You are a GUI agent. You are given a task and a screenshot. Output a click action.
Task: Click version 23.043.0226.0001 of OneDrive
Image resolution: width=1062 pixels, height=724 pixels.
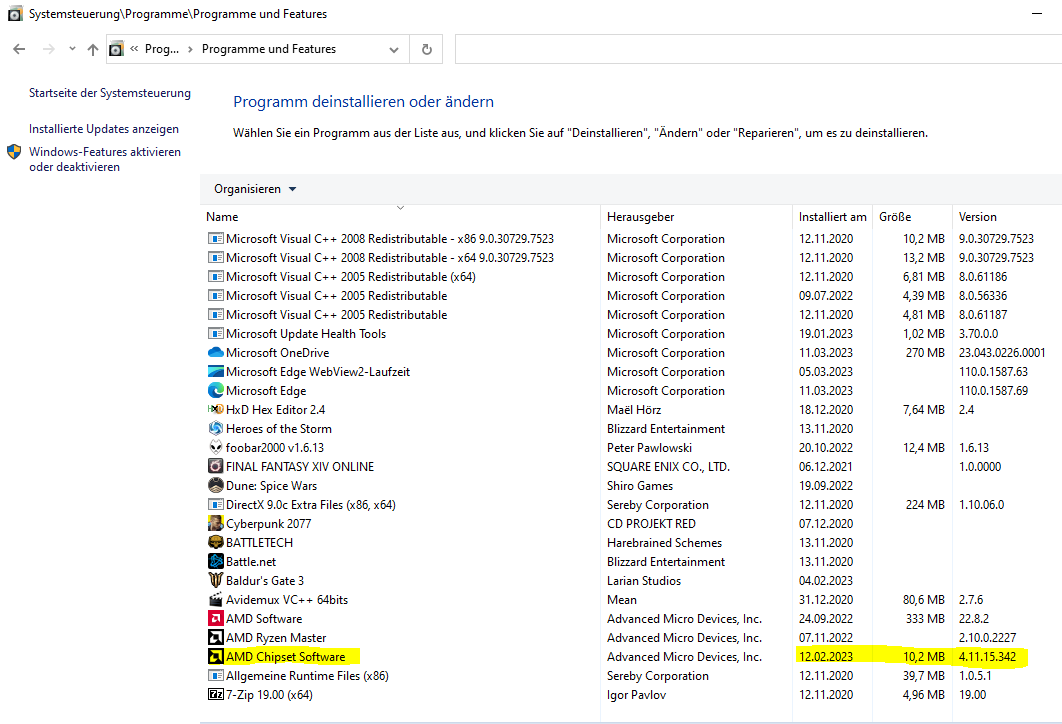pos(1002,353)
